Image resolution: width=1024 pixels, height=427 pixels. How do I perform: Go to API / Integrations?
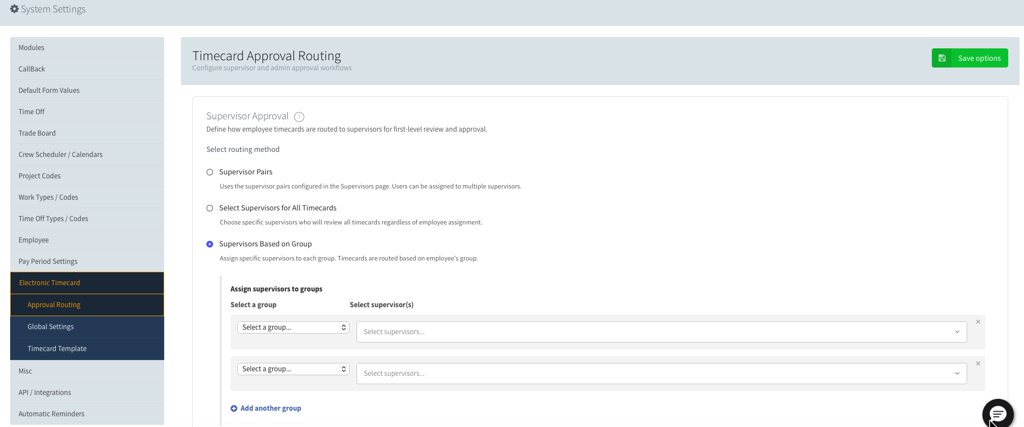[87, 392]
